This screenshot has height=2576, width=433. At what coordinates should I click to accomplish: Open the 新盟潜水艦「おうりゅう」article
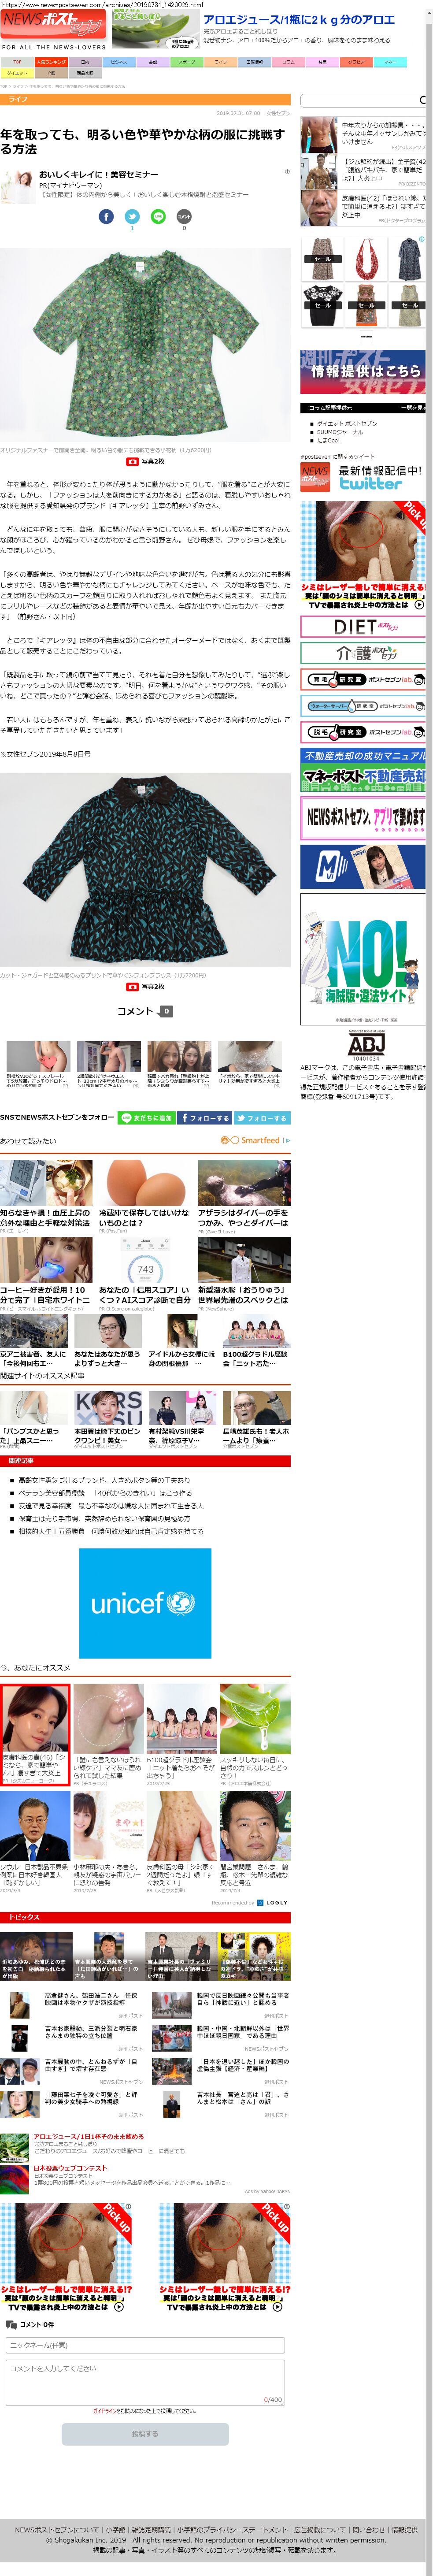point(244,1295)
